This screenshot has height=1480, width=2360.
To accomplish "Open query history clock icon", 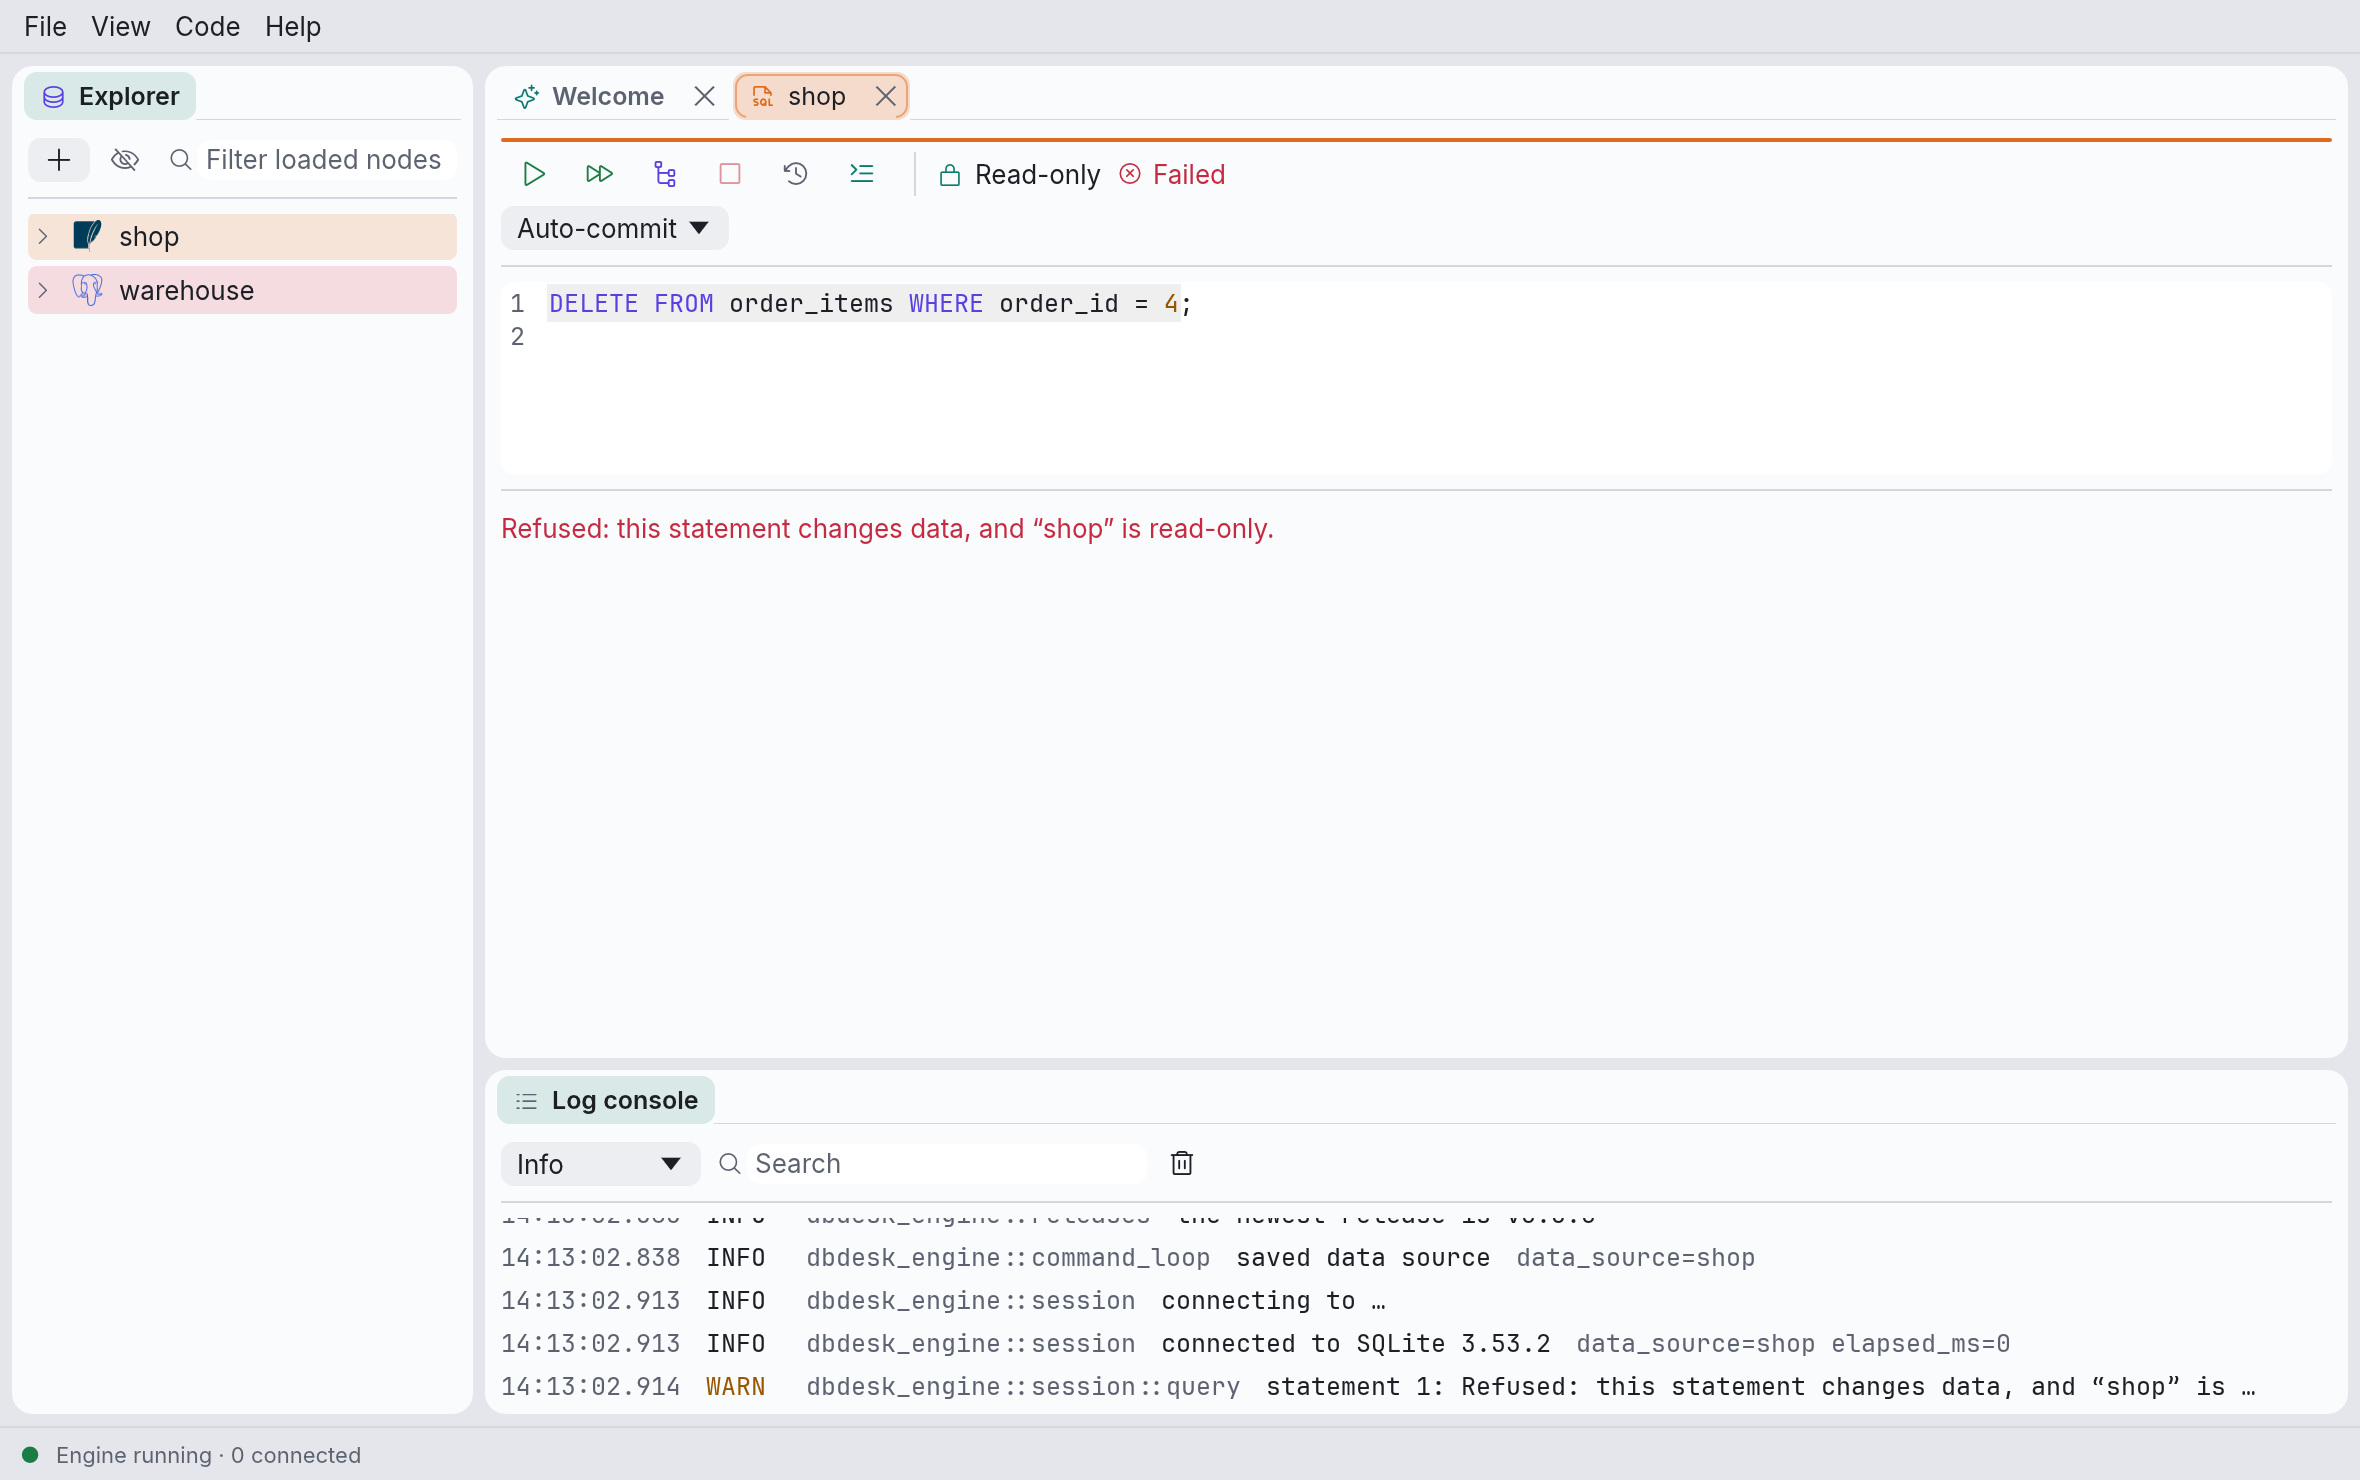I will pyautogui.click(x=795, y=174).
